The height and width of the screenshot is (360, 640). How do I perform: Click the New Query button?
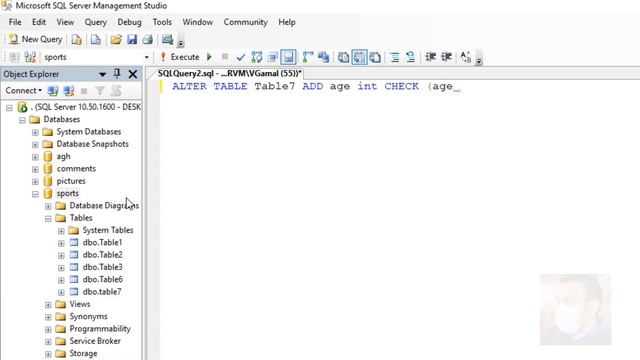(x=36, y=39)
